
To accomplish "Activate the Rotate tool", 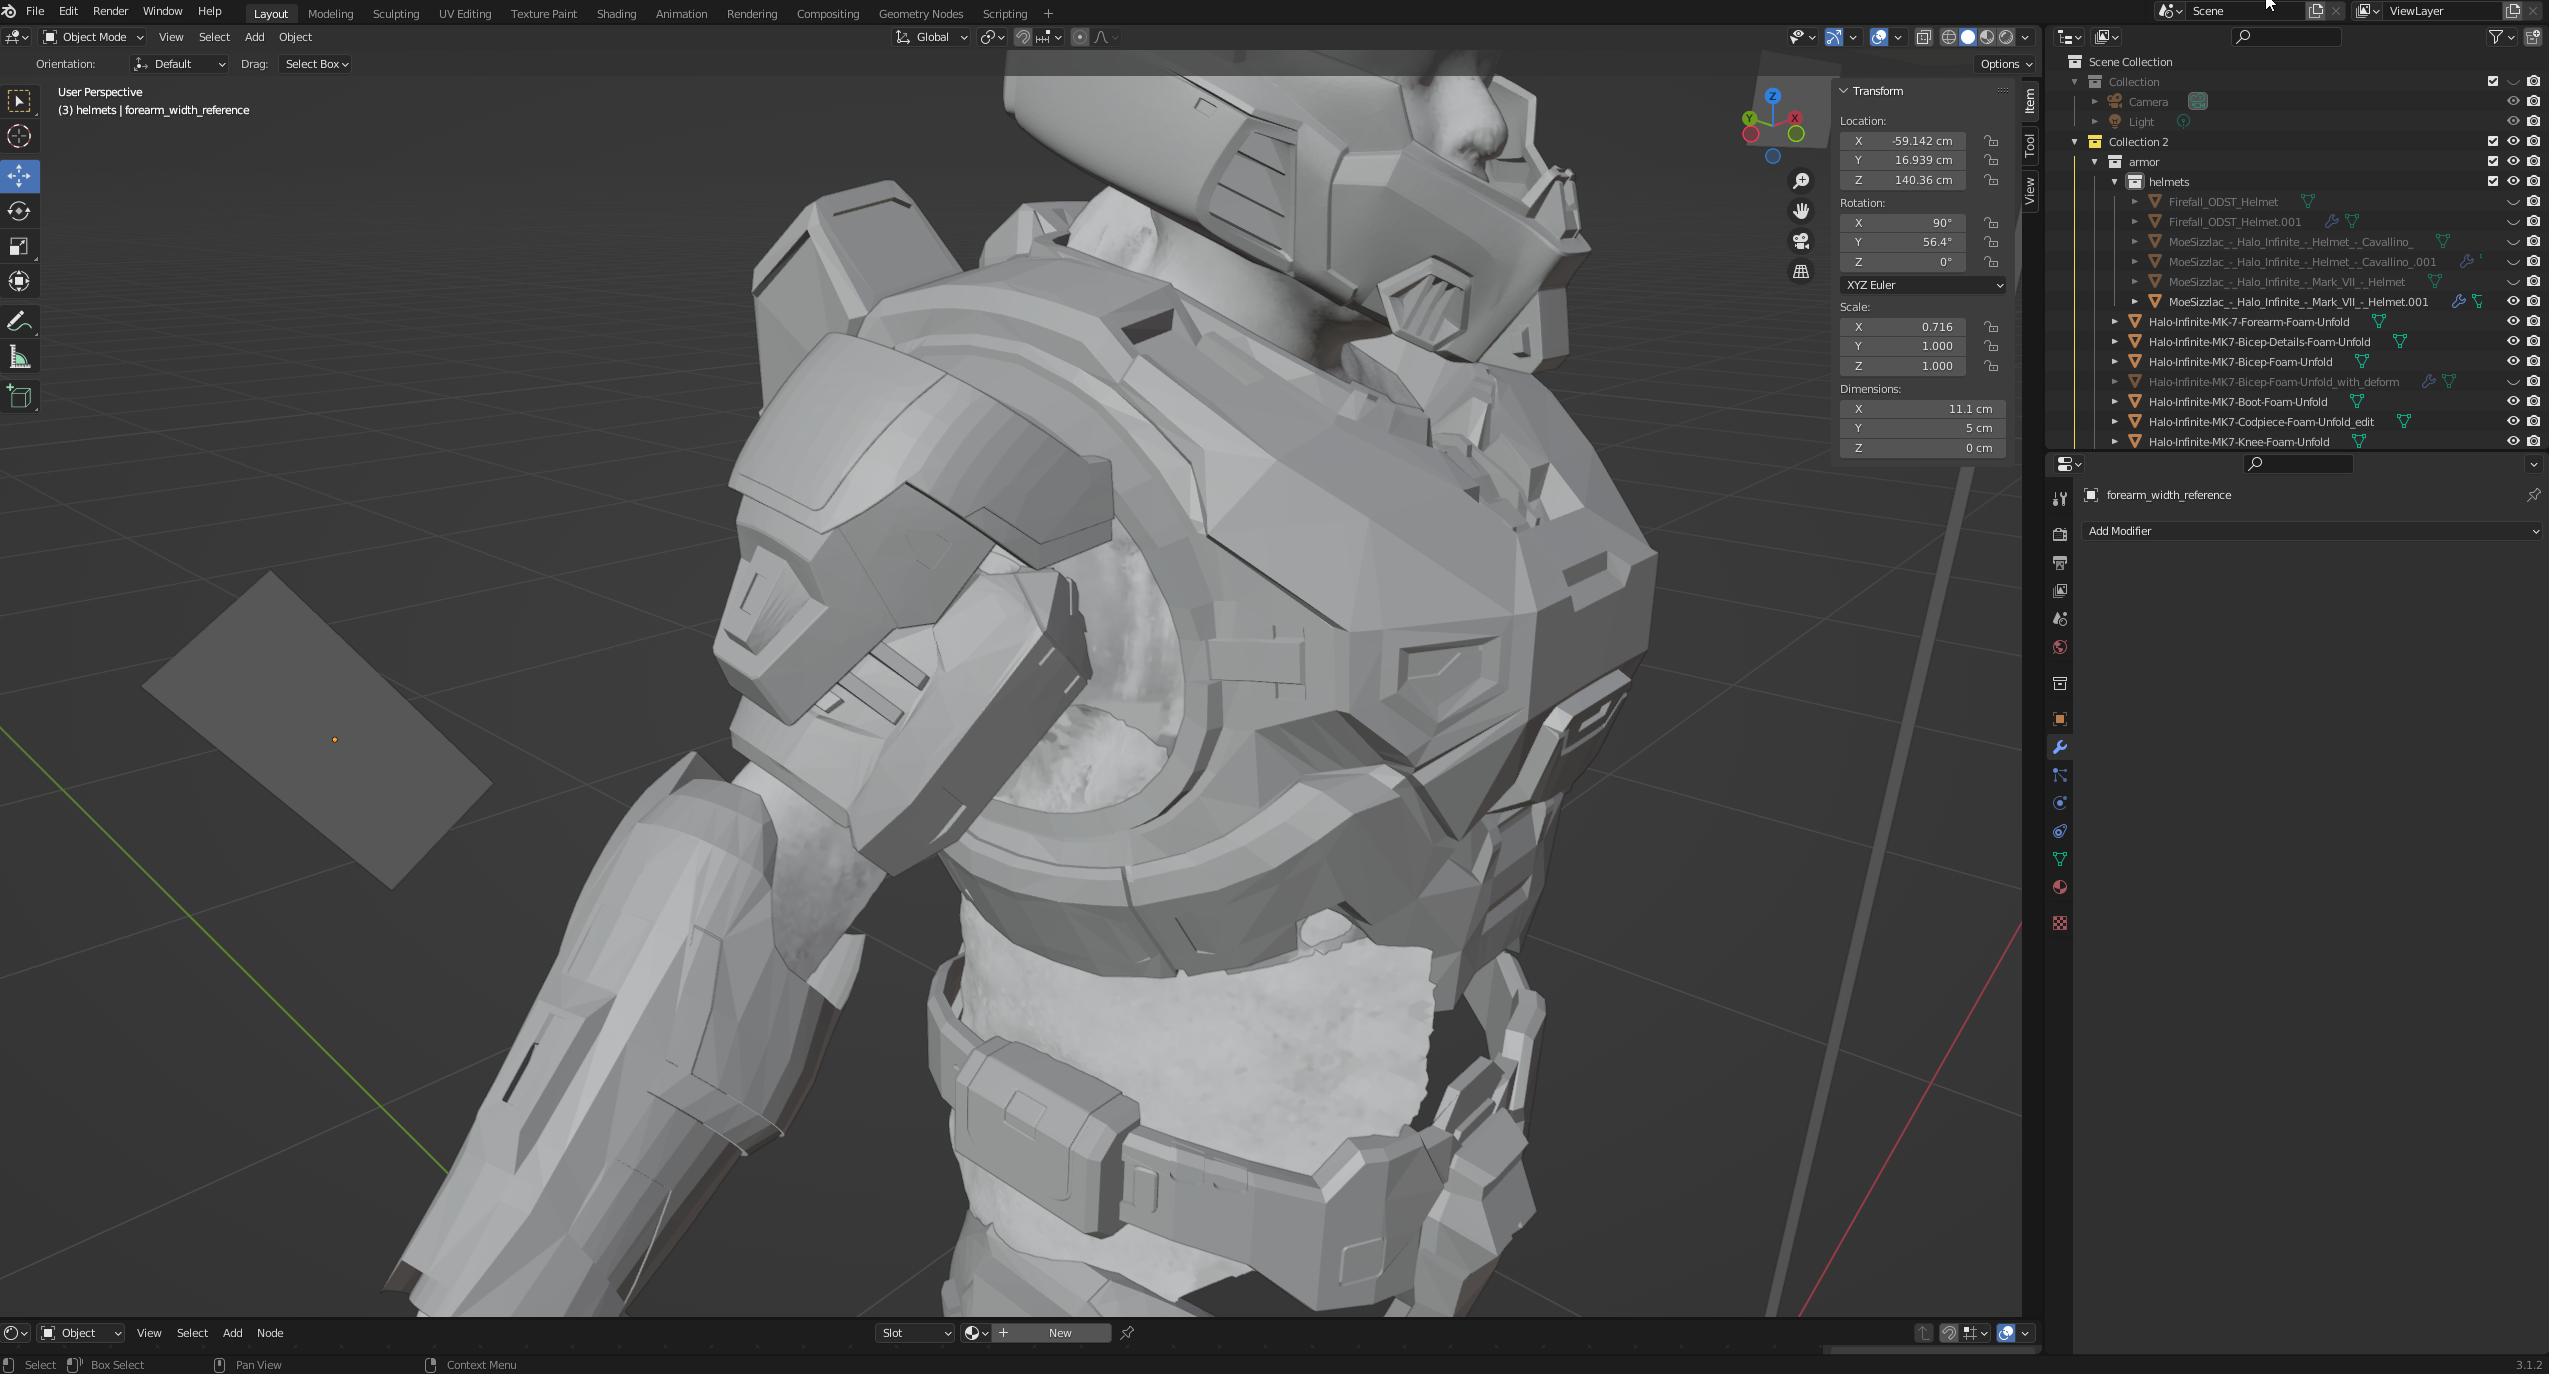I will tap(19, 211).
